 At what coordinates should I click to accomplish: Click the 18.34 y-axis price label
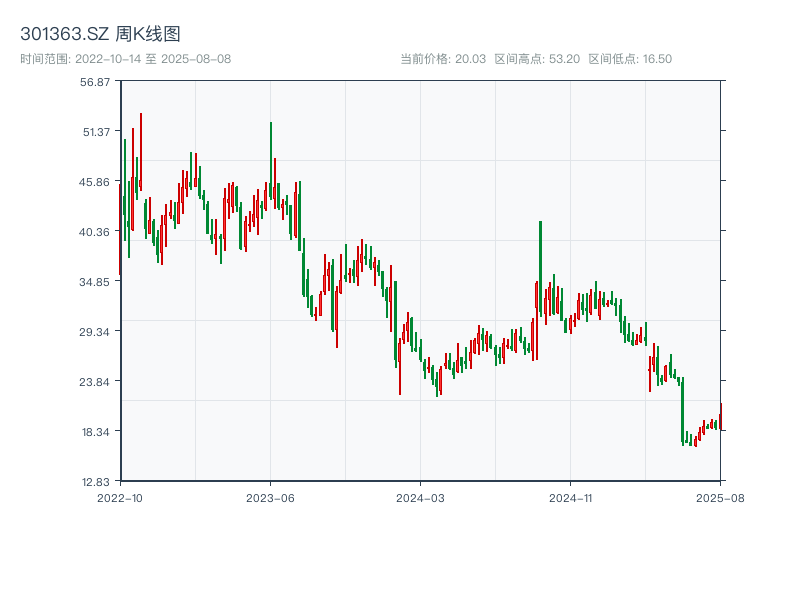click(x=96, y=432)
